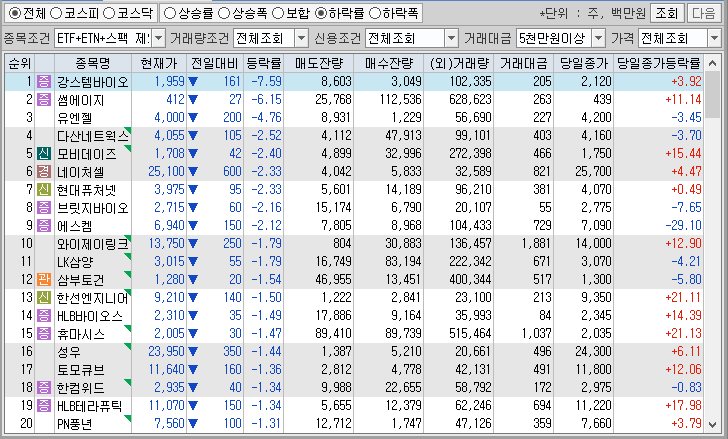
Task: Click the 증 badge beside 브릿지바이오
Action: coord(44,207)
